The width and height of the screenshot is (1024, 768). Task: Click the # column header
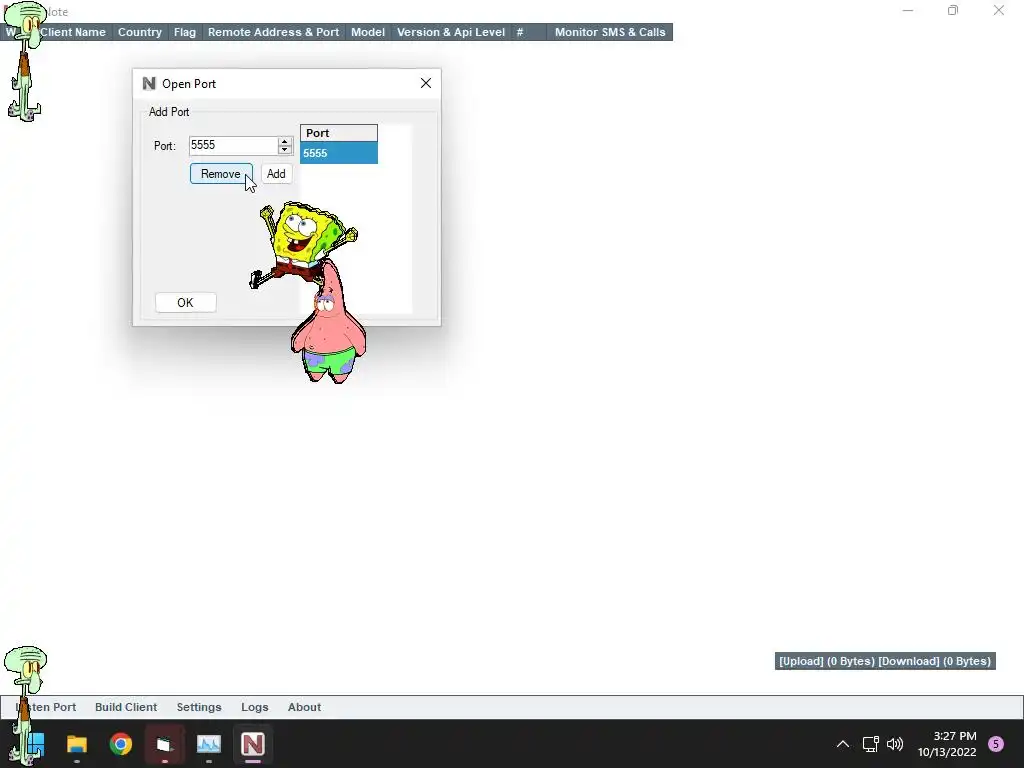pos(528,32)
